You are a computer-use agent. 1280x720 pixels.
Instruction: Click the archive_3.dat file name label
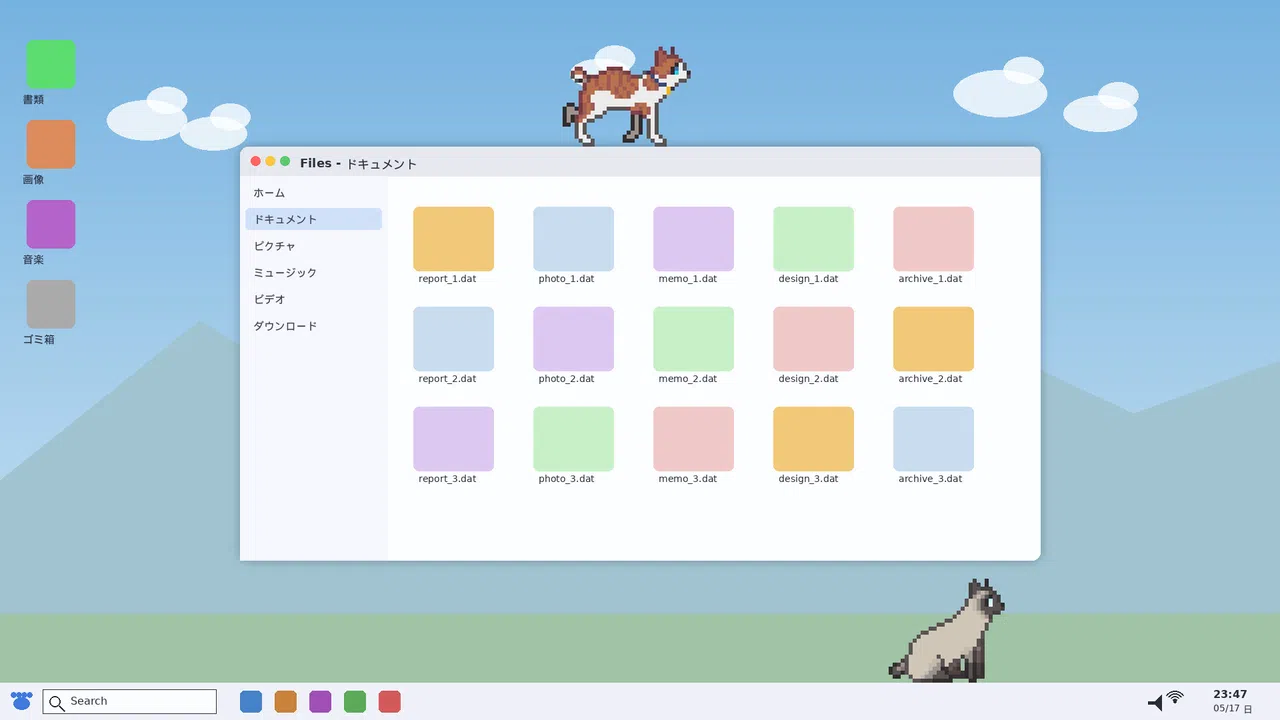[930, 479]
